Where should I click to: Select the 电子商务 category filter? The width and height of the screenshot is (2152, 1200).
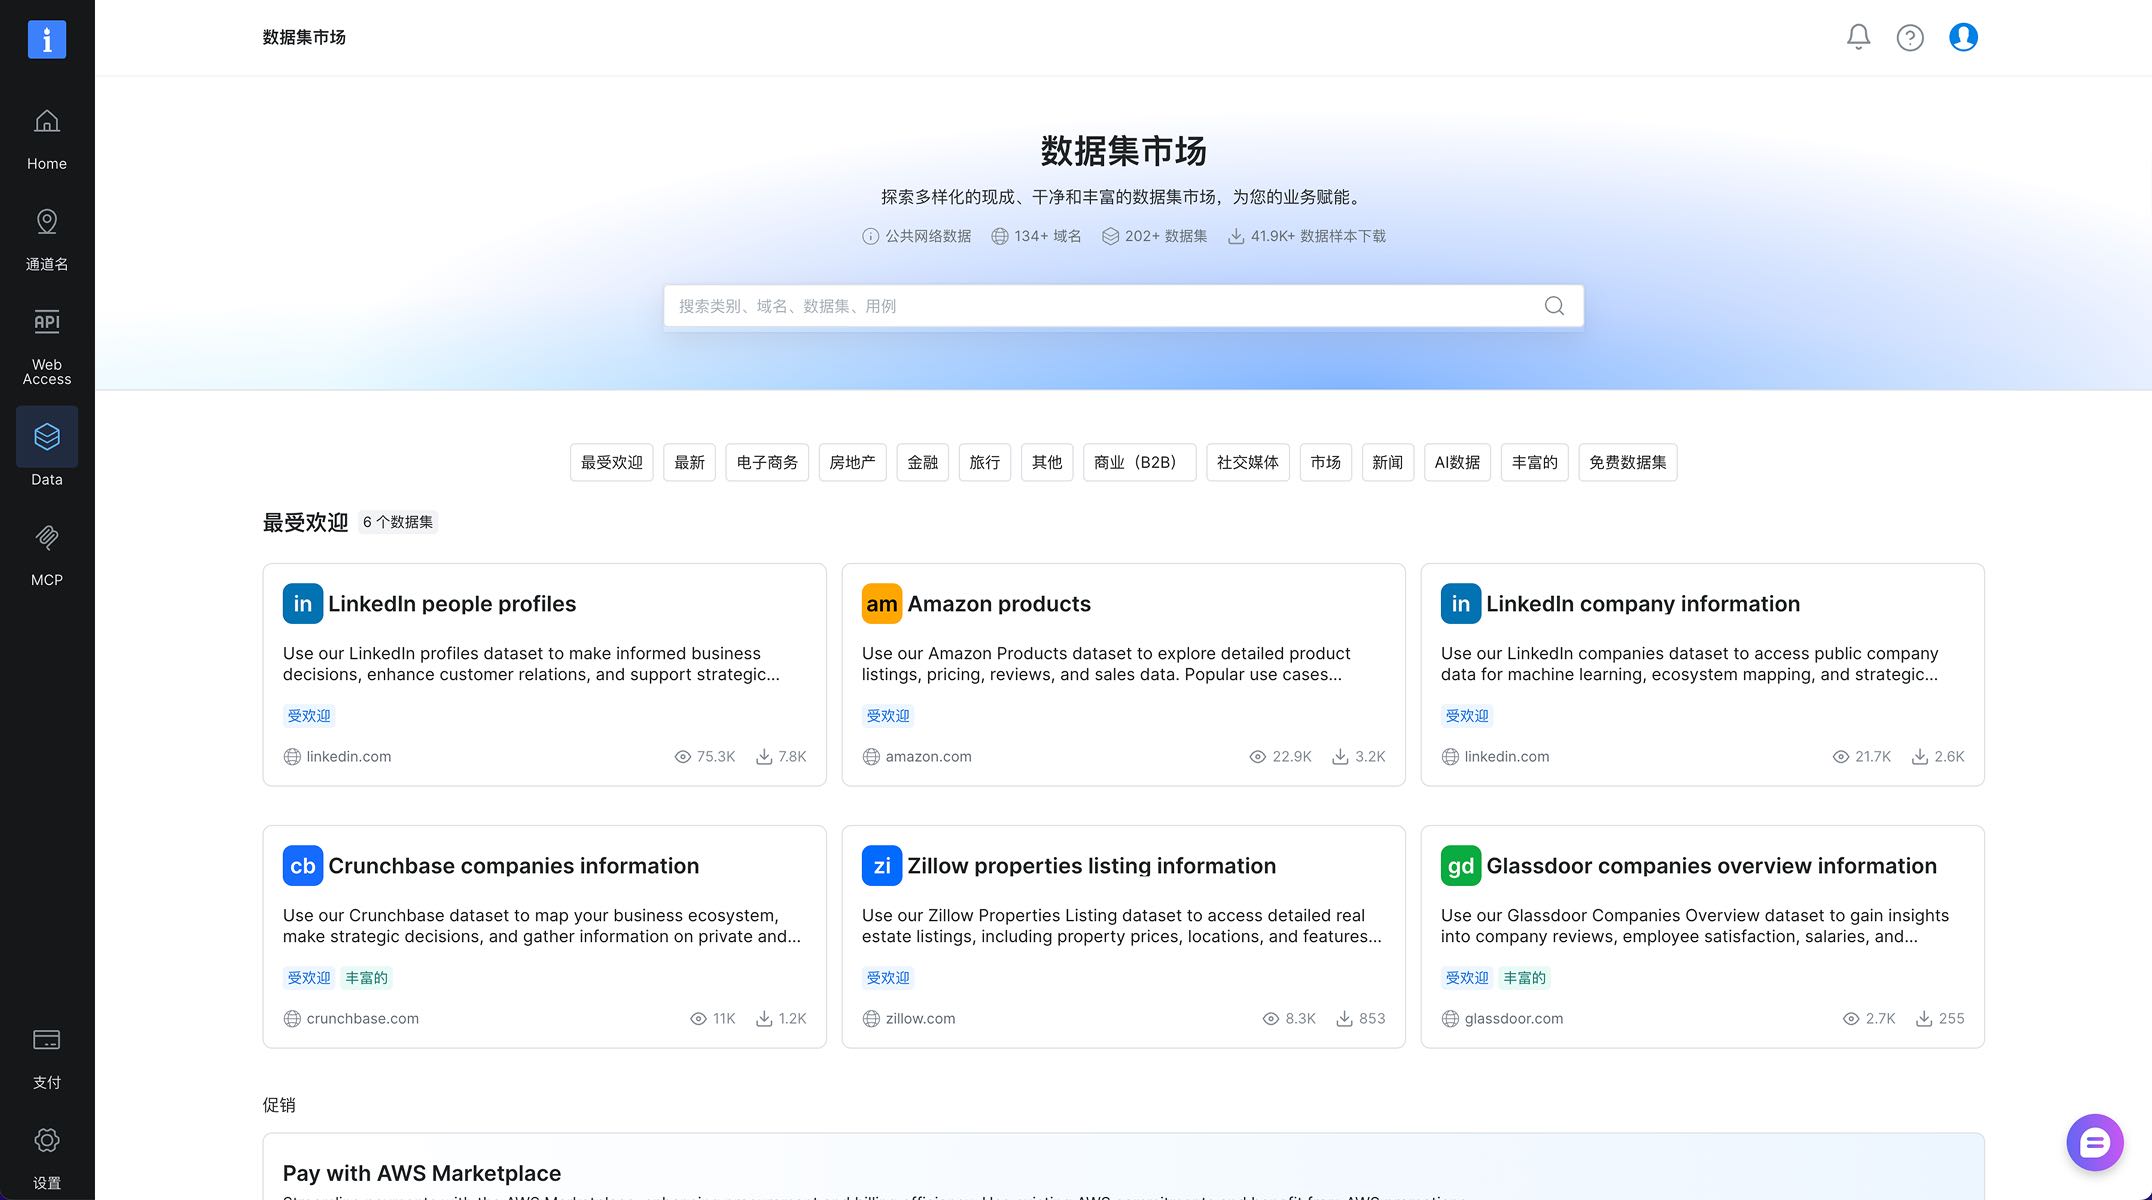click(767, 462)
